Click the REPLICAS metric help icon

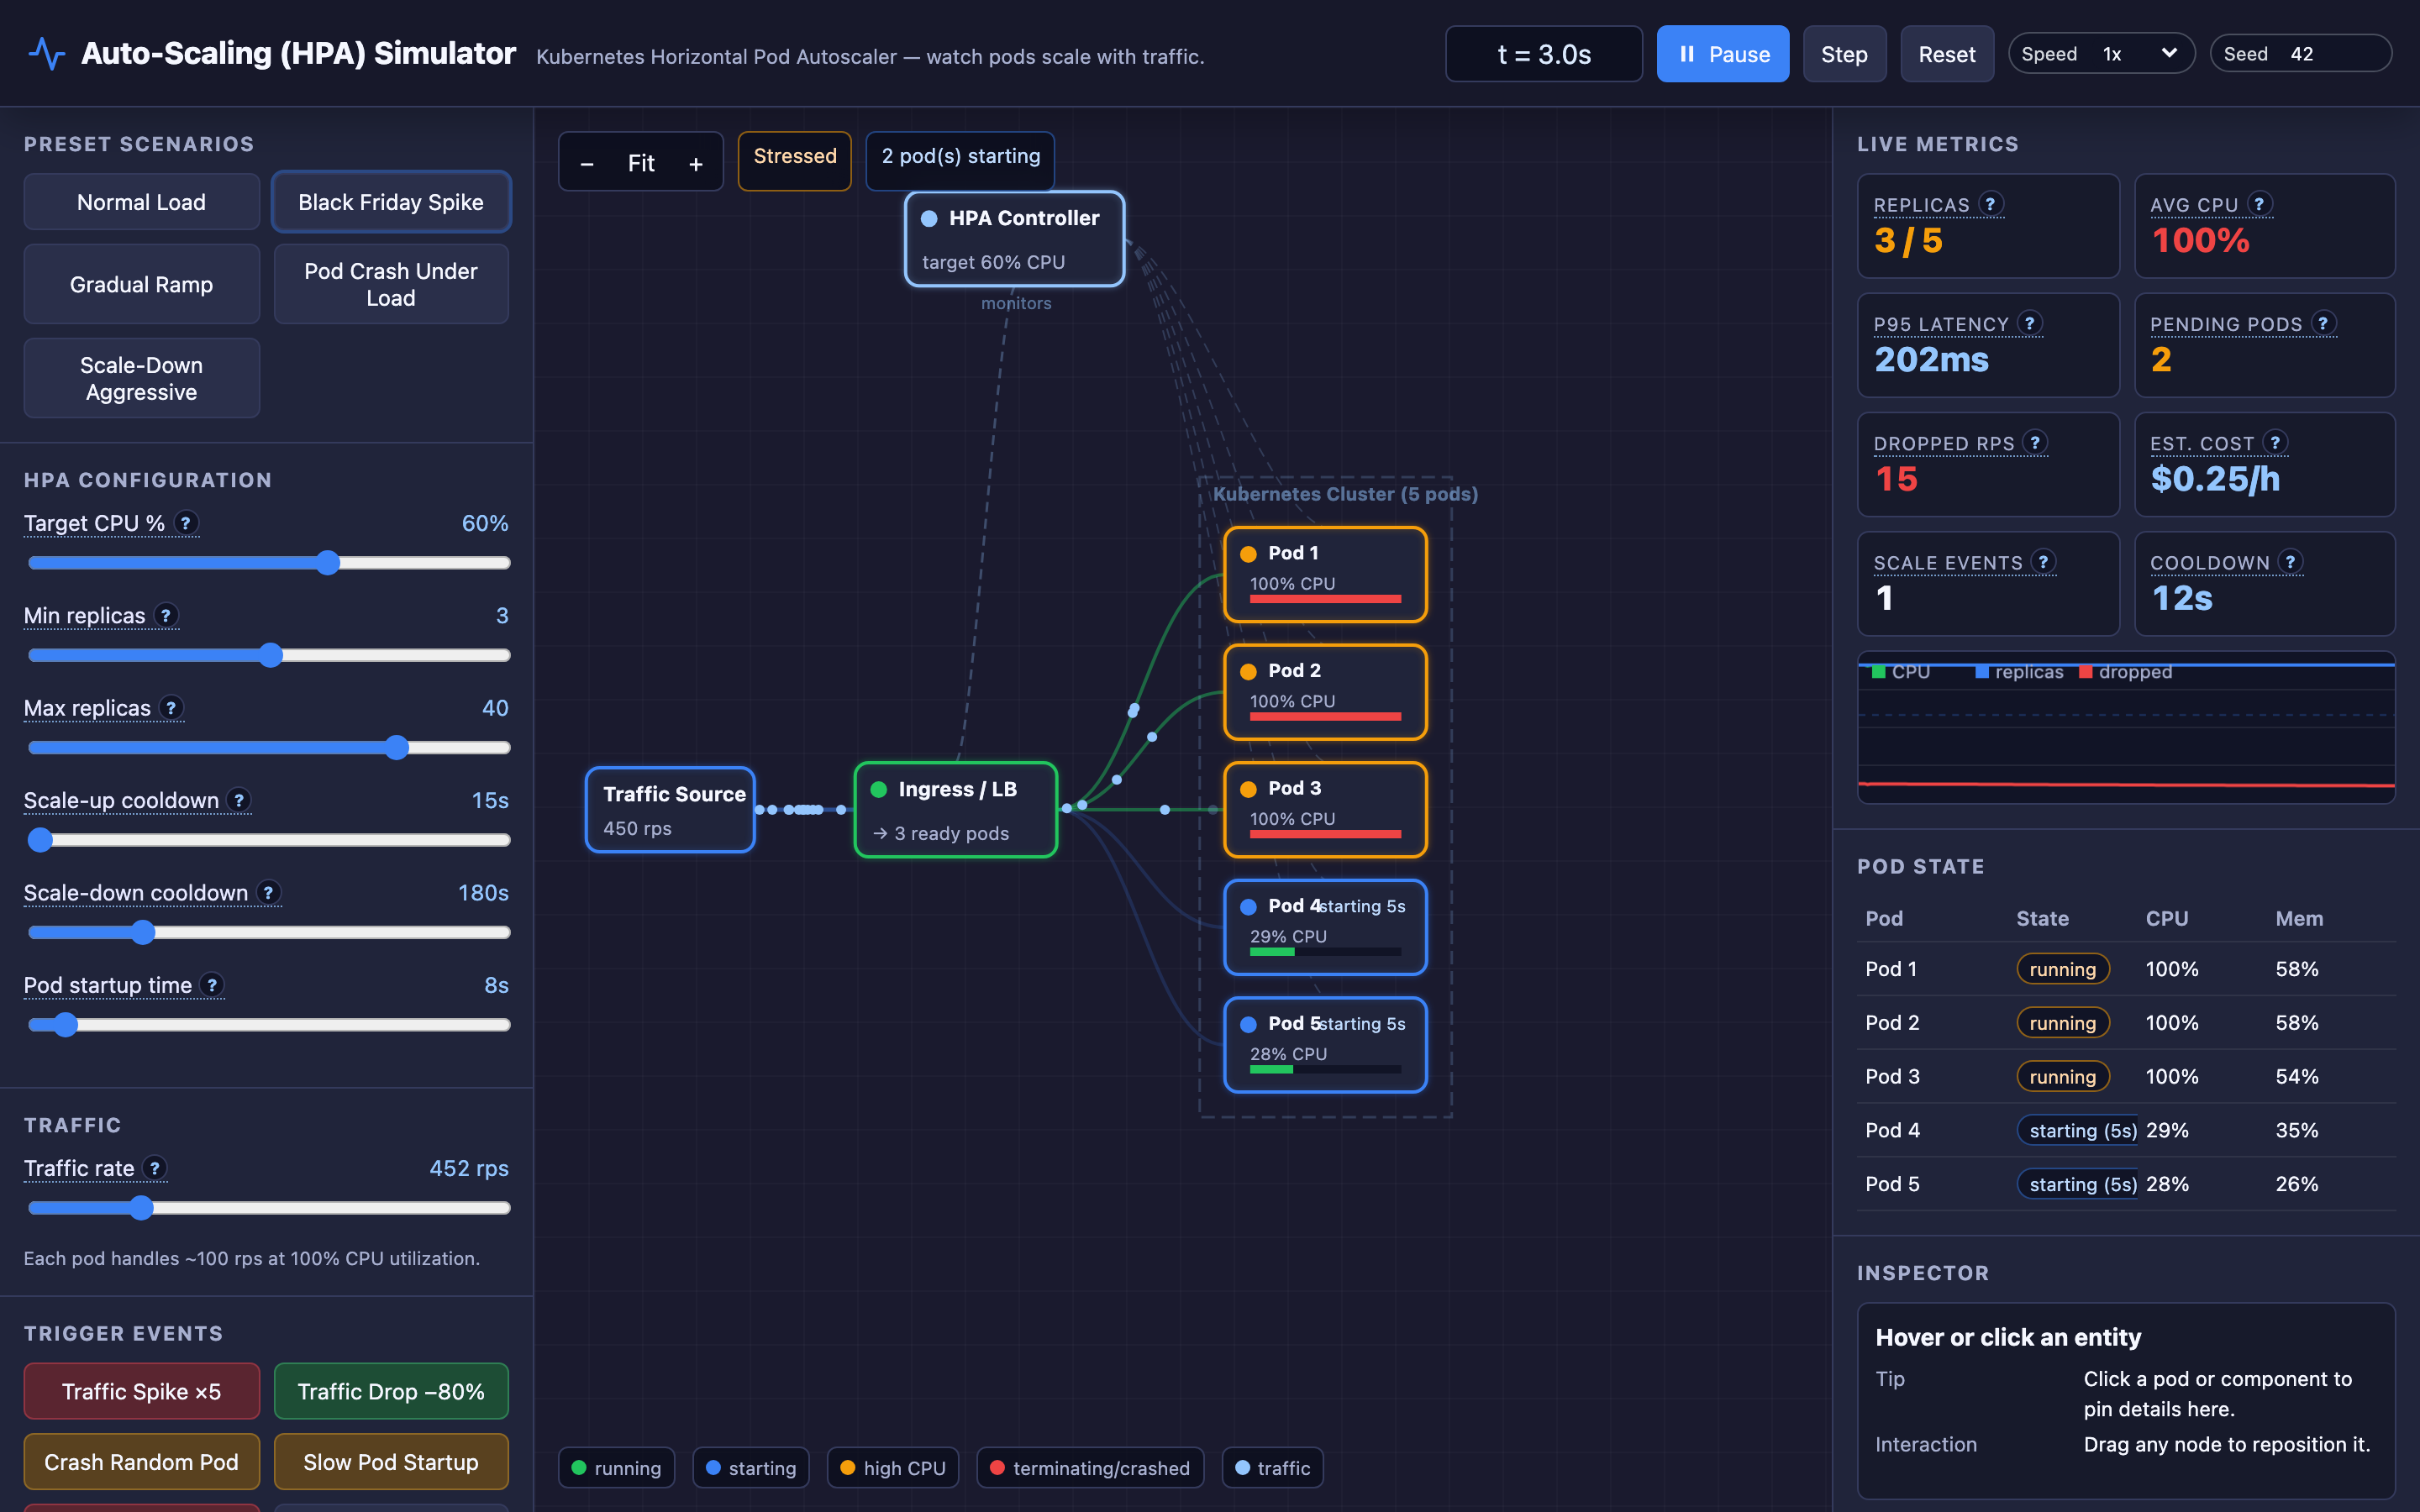(x=1990, y=204)
